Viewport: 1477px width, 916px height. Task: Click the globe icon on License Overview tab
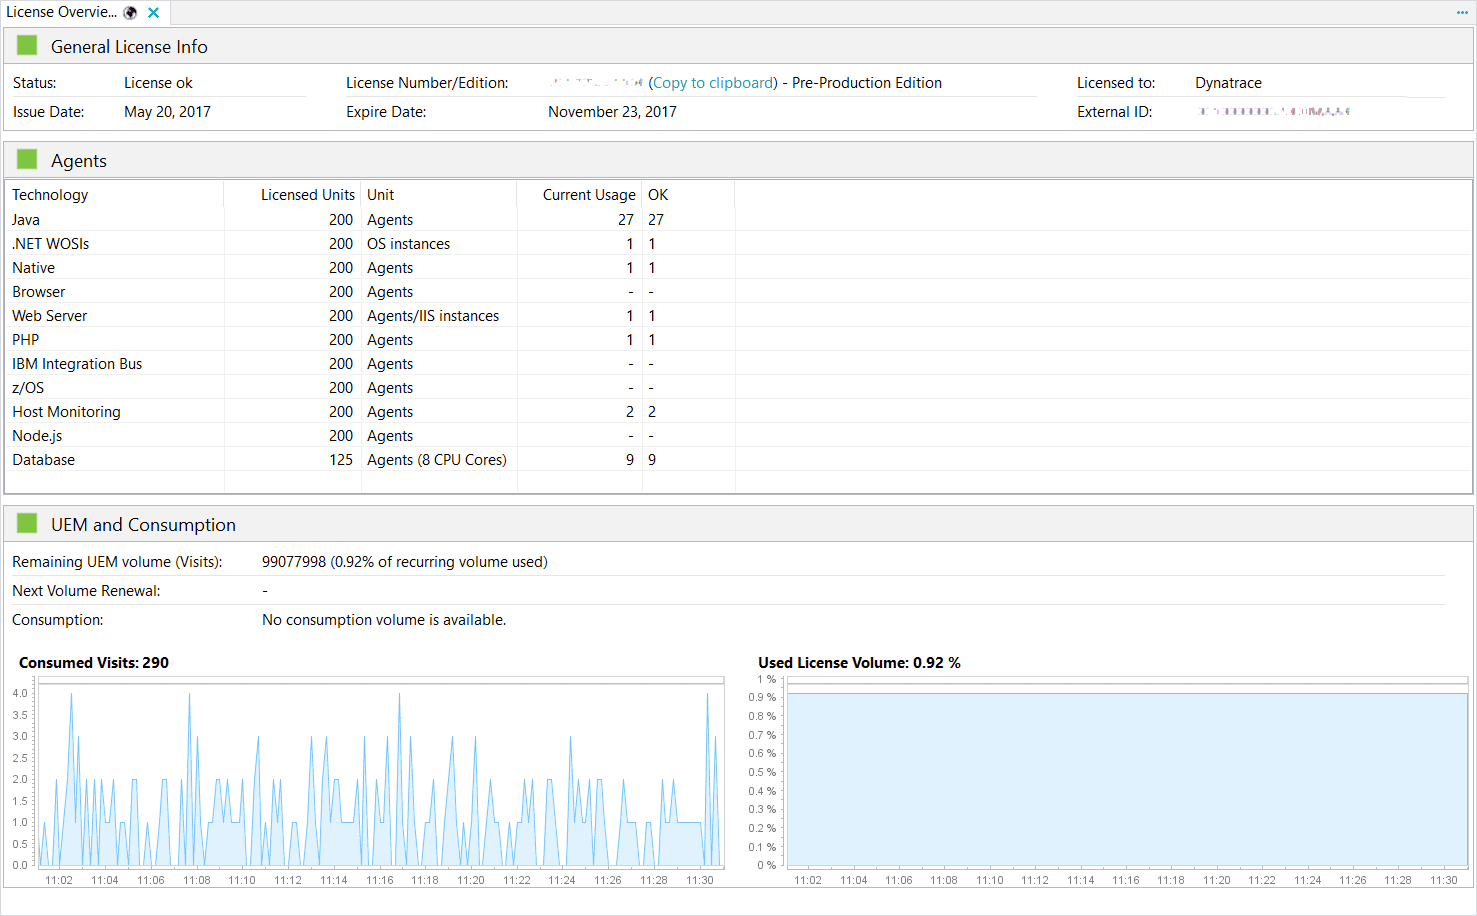click(x=130, y=13)
